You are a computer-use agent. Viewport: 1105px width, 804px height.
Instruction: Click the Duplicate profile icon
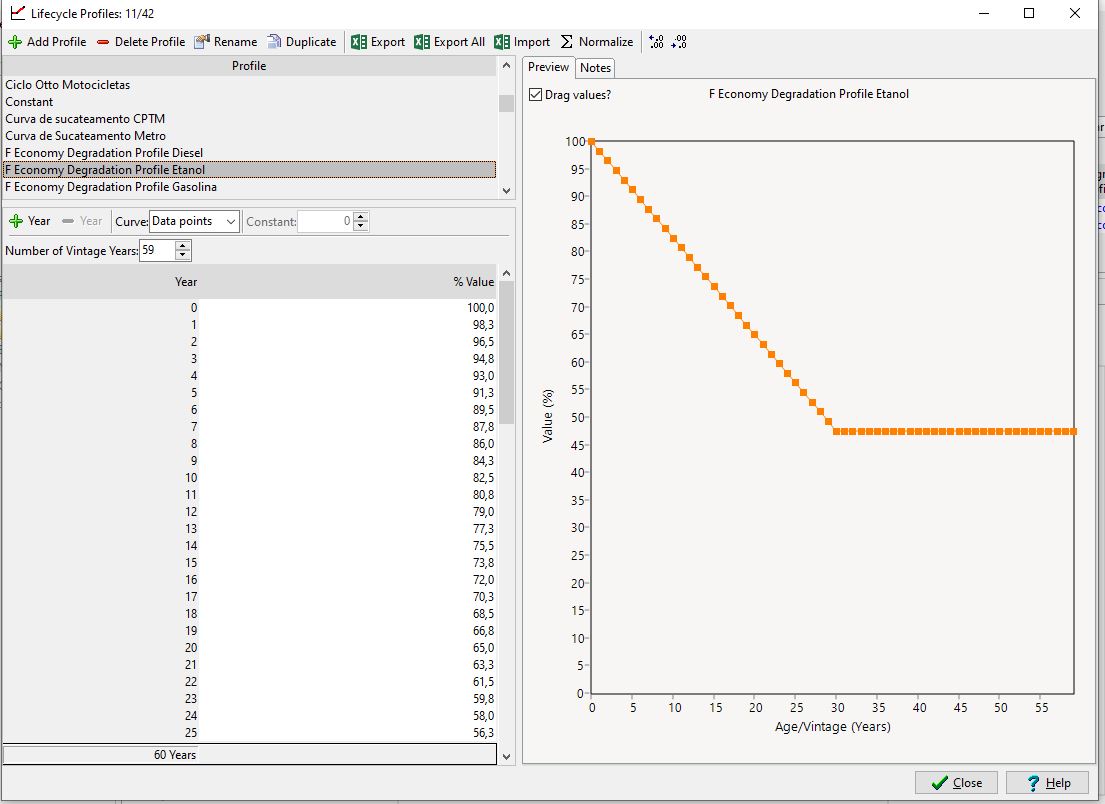point(274,42)
